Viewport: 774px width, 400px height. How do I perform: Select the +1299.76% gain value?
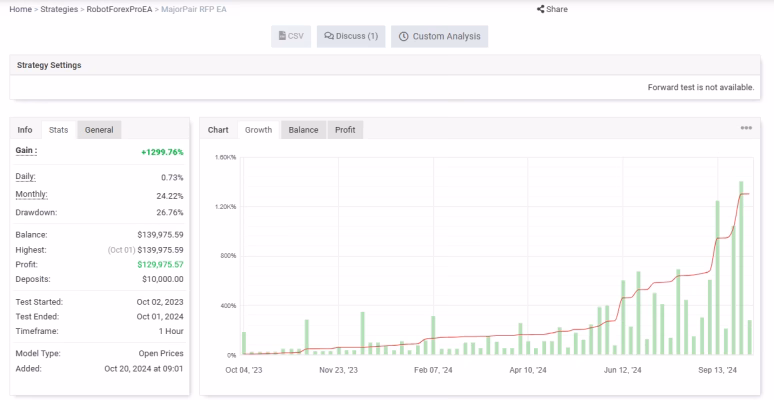point(162,152)
